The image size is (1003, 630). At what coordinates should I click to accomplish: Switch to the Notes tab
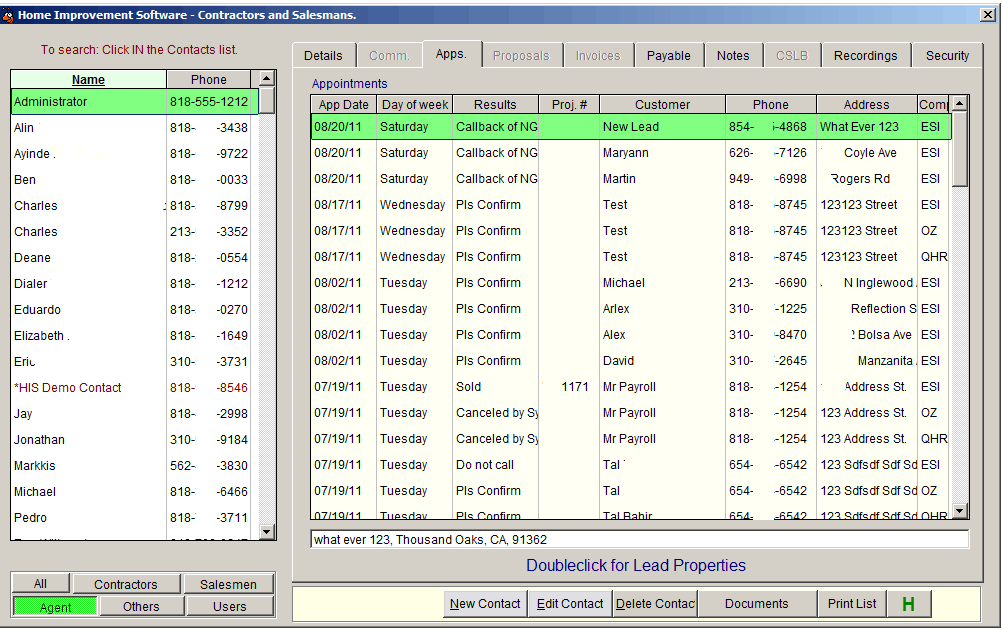pos(733,56)
